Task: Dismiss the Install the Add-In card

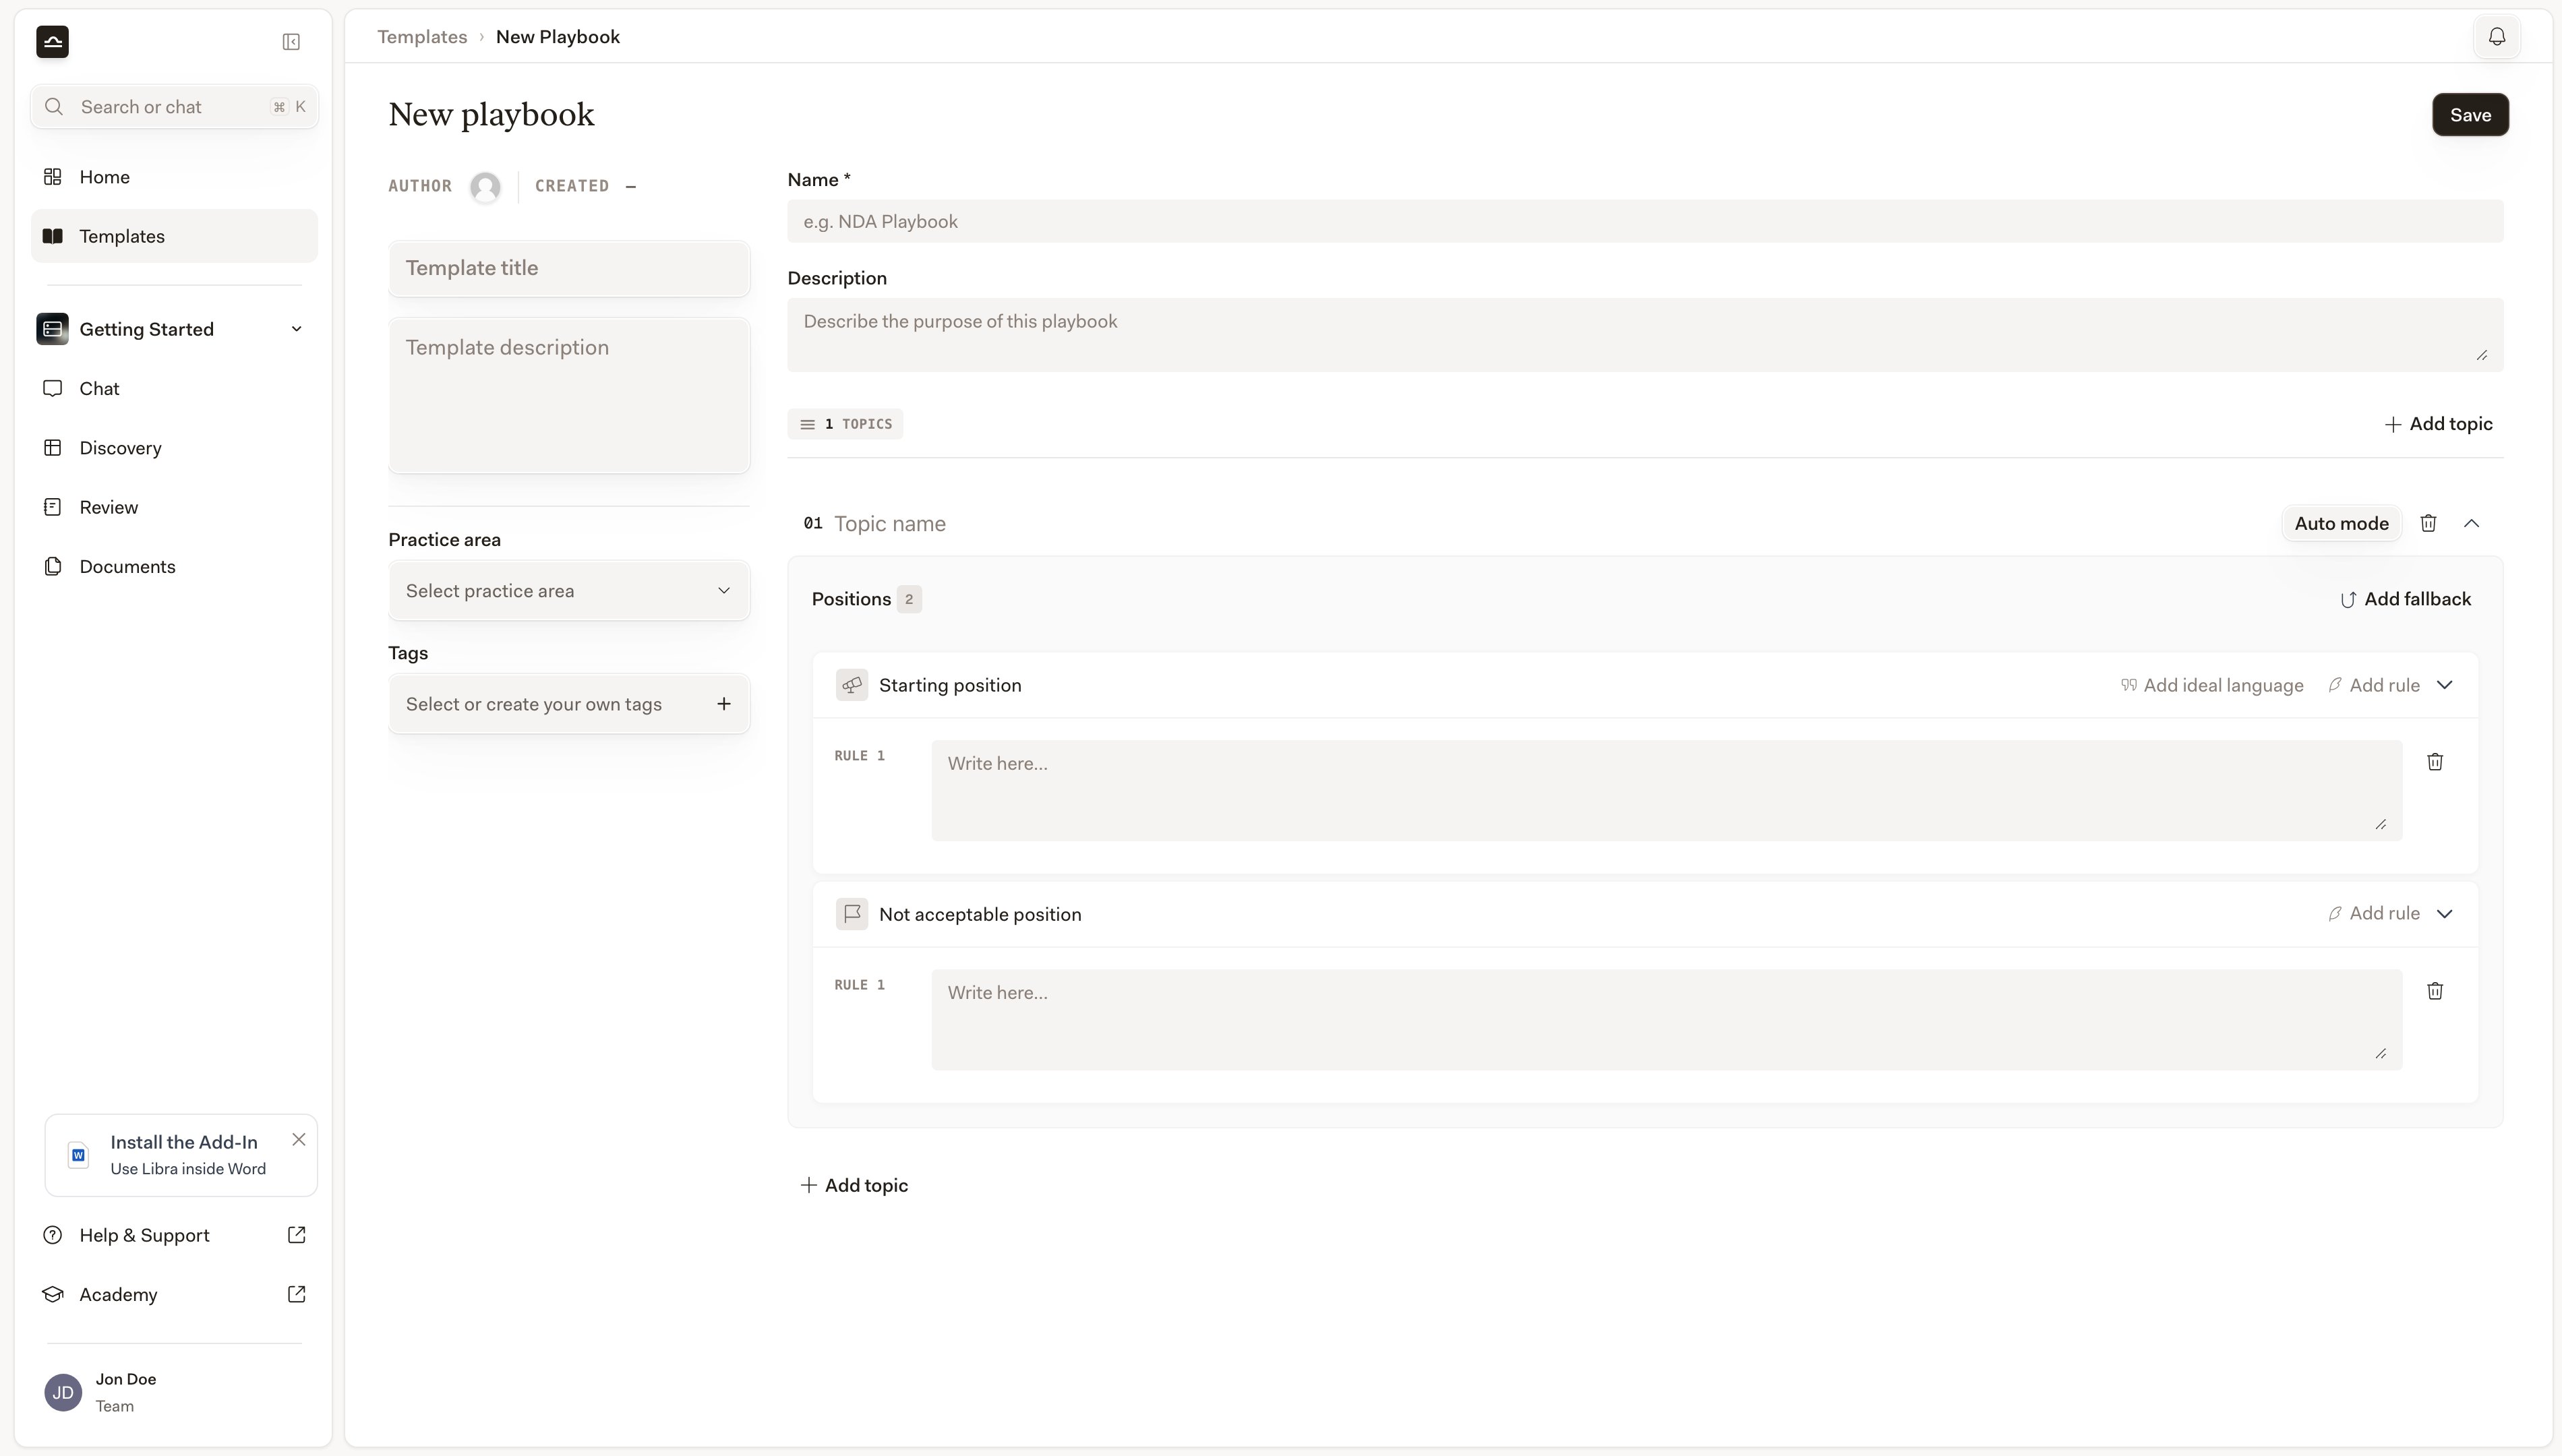Action: 299,1140
